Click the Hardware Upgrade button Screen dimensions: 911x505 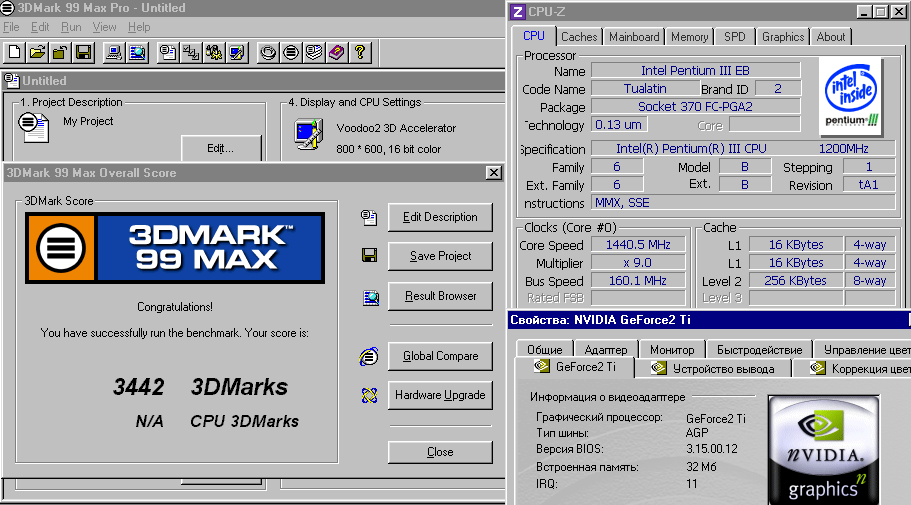point(440,395)
